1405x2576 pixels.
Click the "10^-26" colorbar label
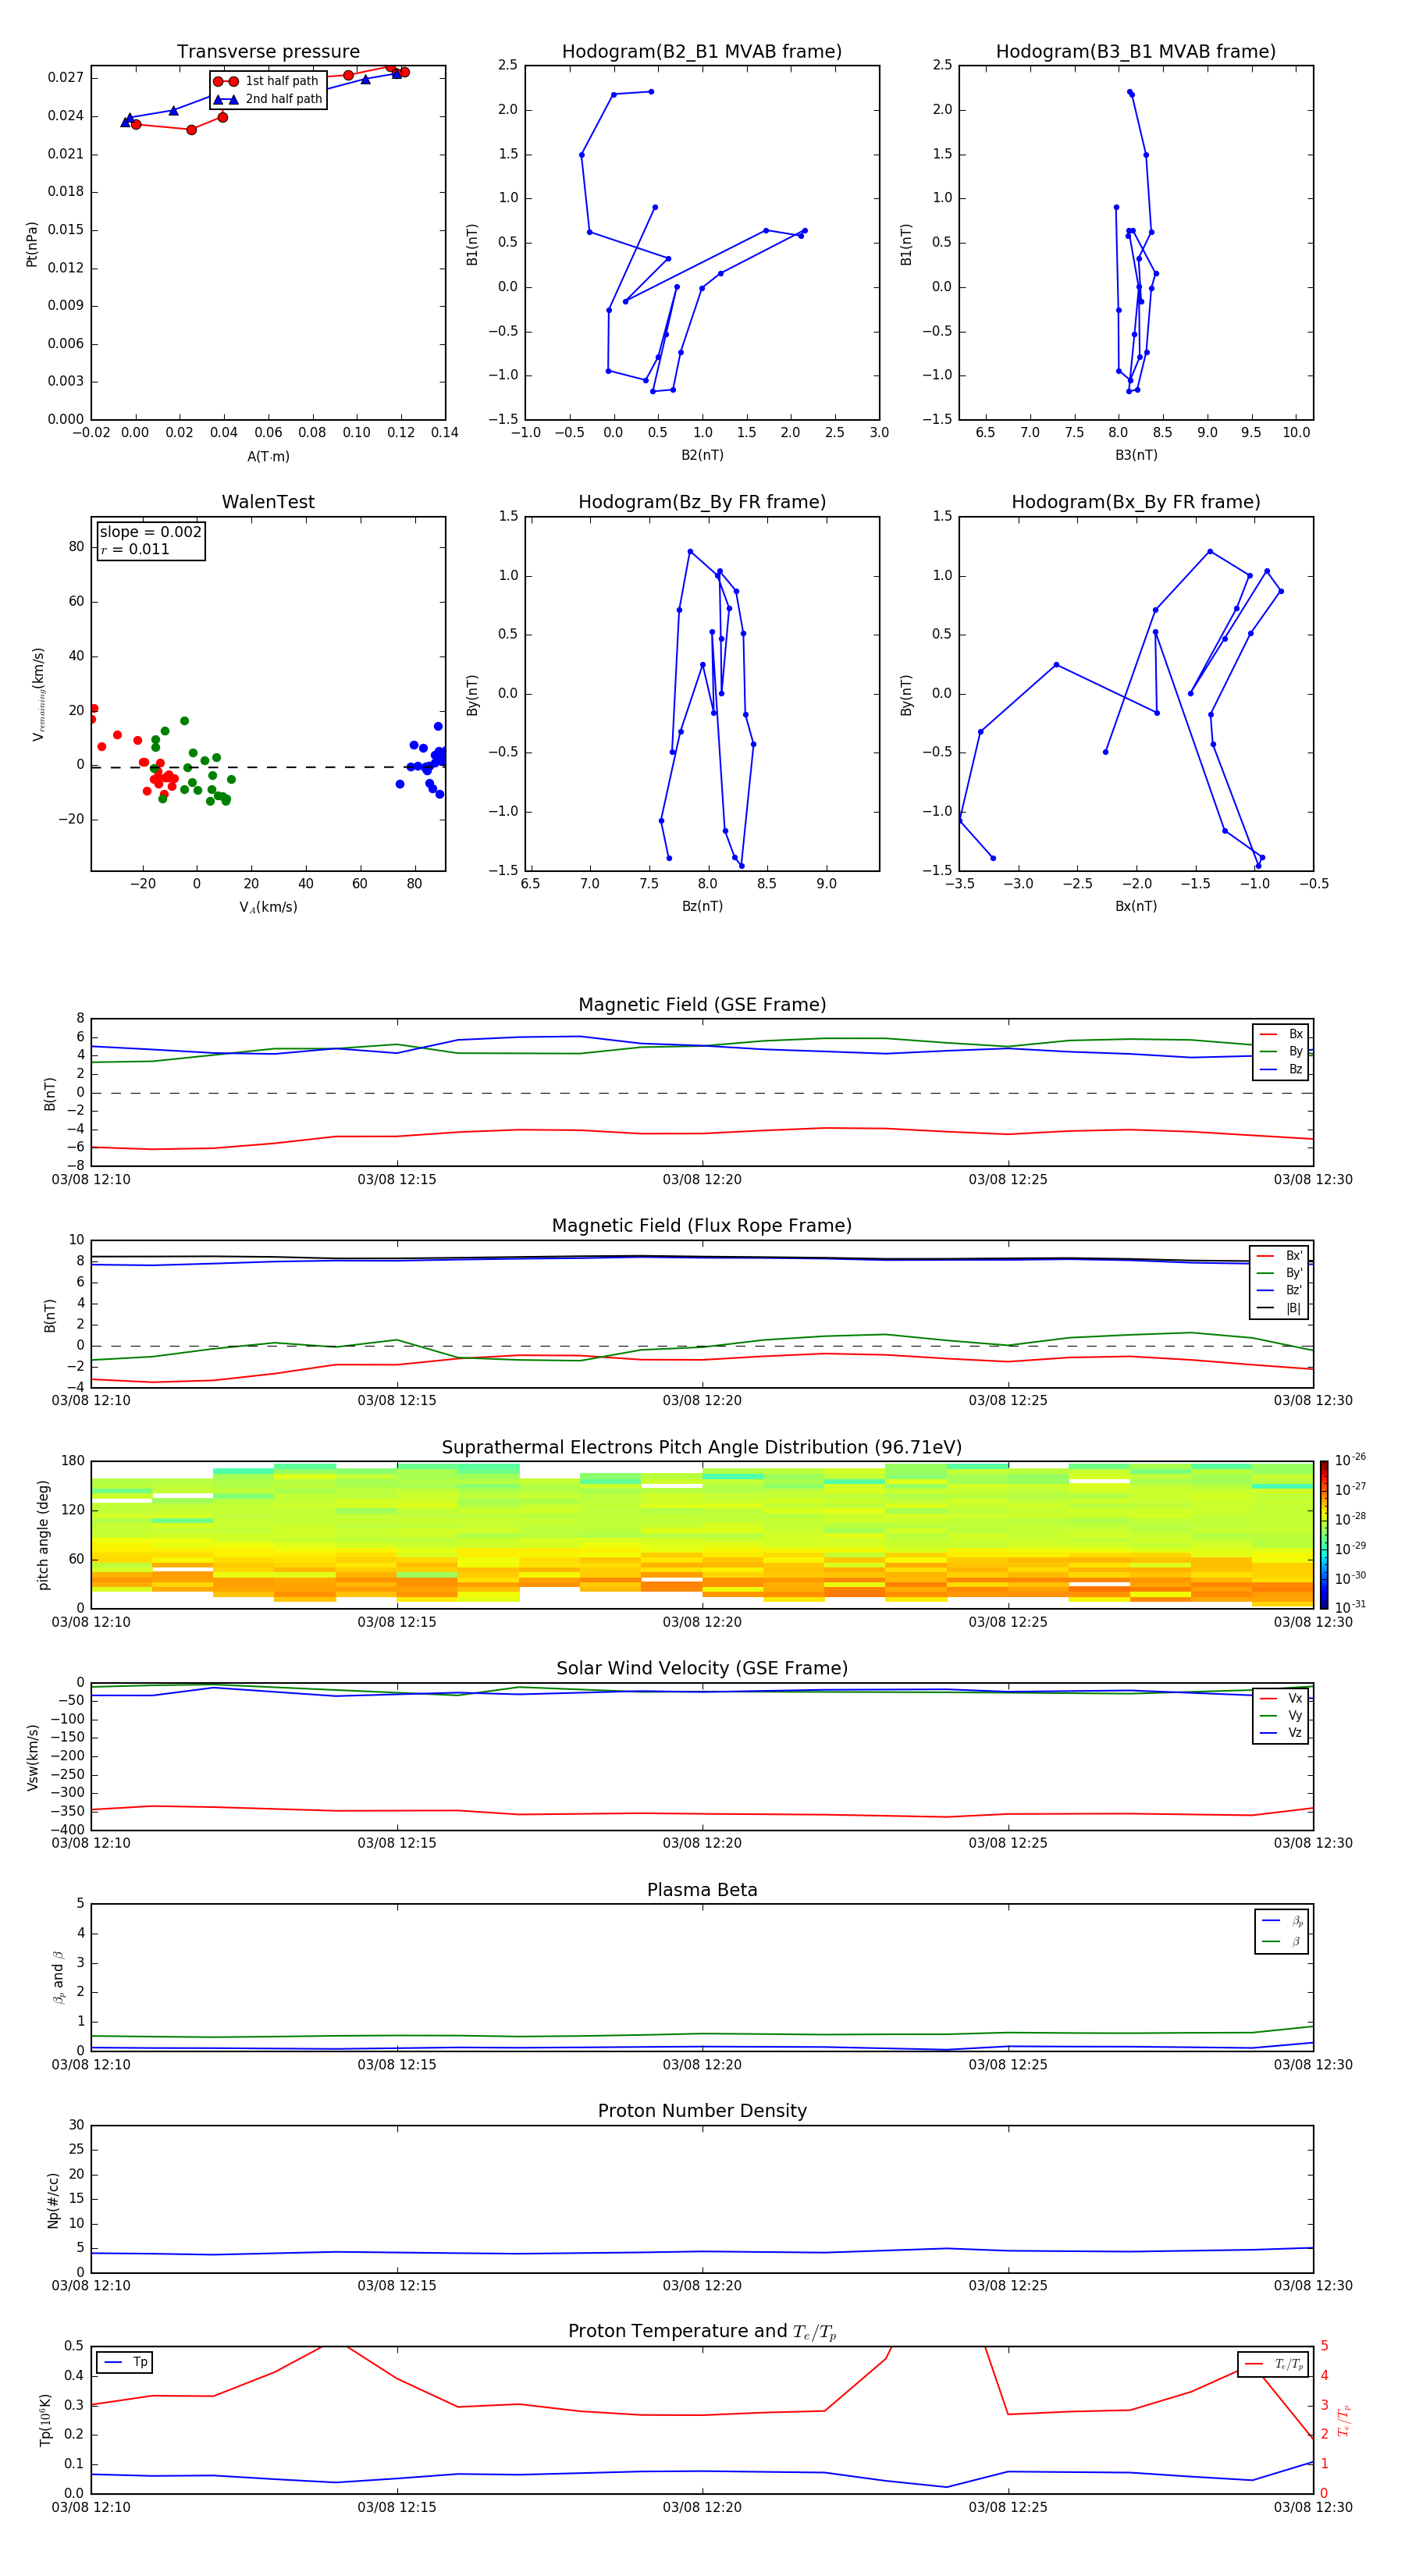[x=1350, y=1460]
